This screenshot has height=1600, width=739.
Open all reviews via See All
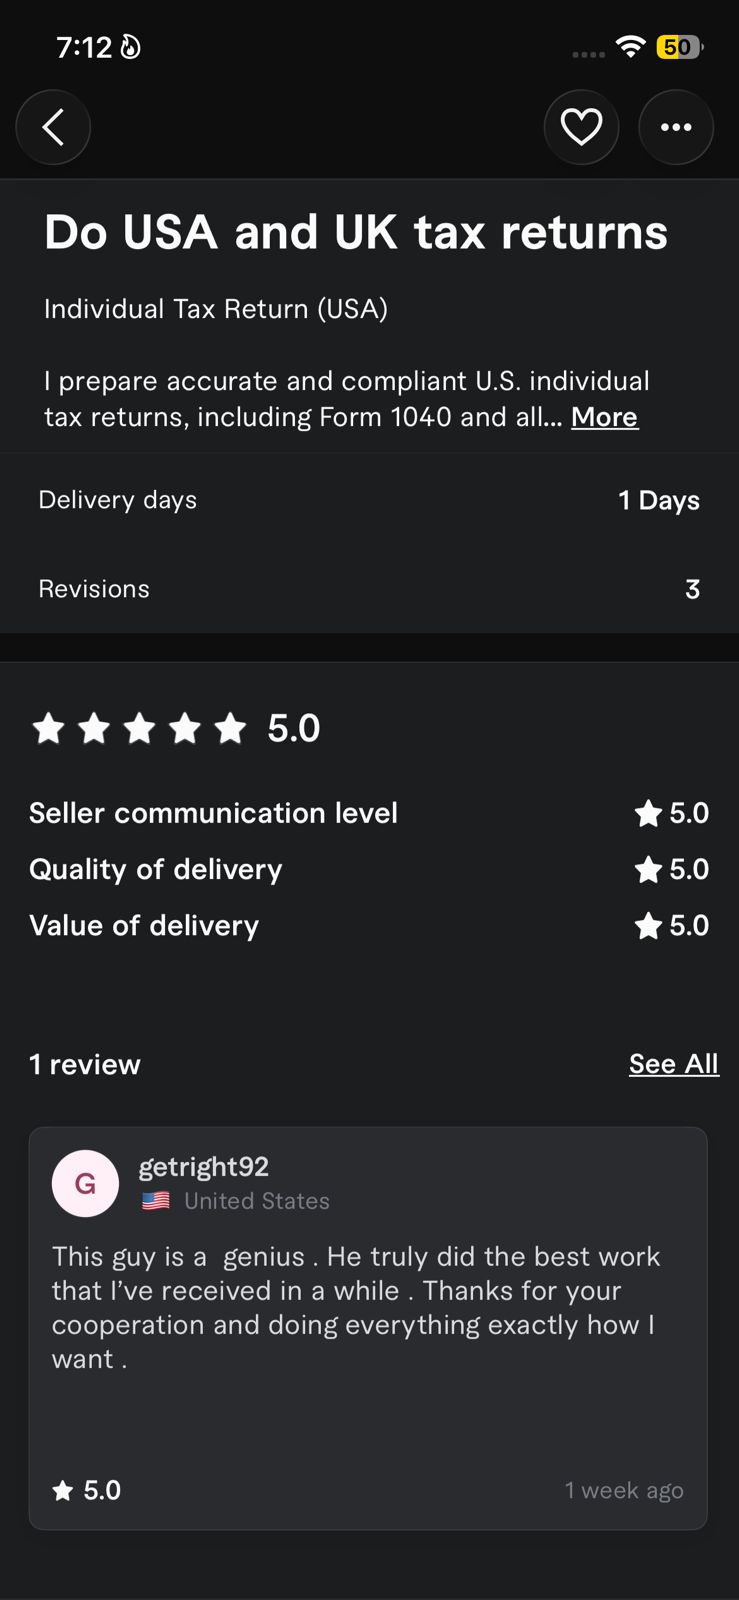click(x=673, y=1064)
